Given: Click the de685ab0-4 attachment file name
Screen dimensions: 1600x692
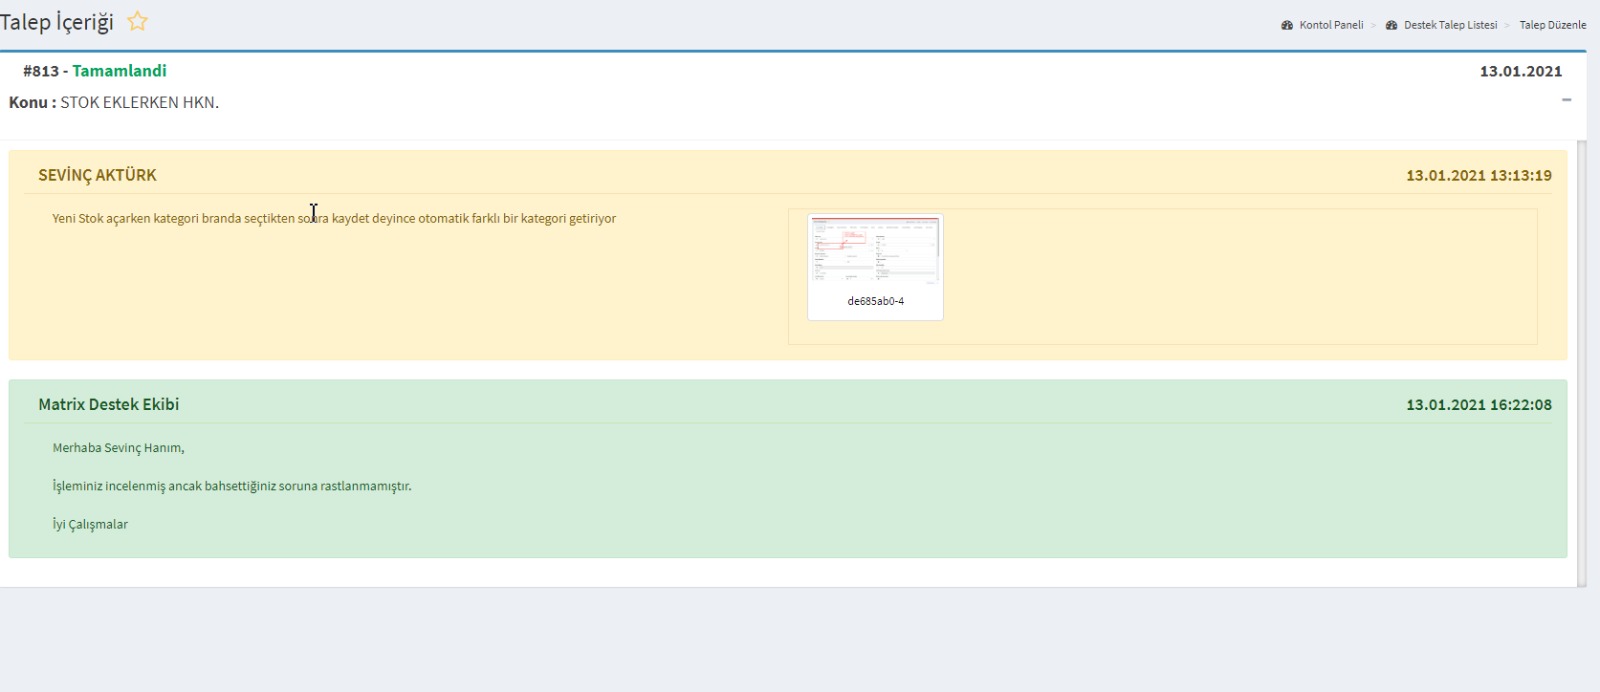Looking at the screenshot, I should pos(875,301).
